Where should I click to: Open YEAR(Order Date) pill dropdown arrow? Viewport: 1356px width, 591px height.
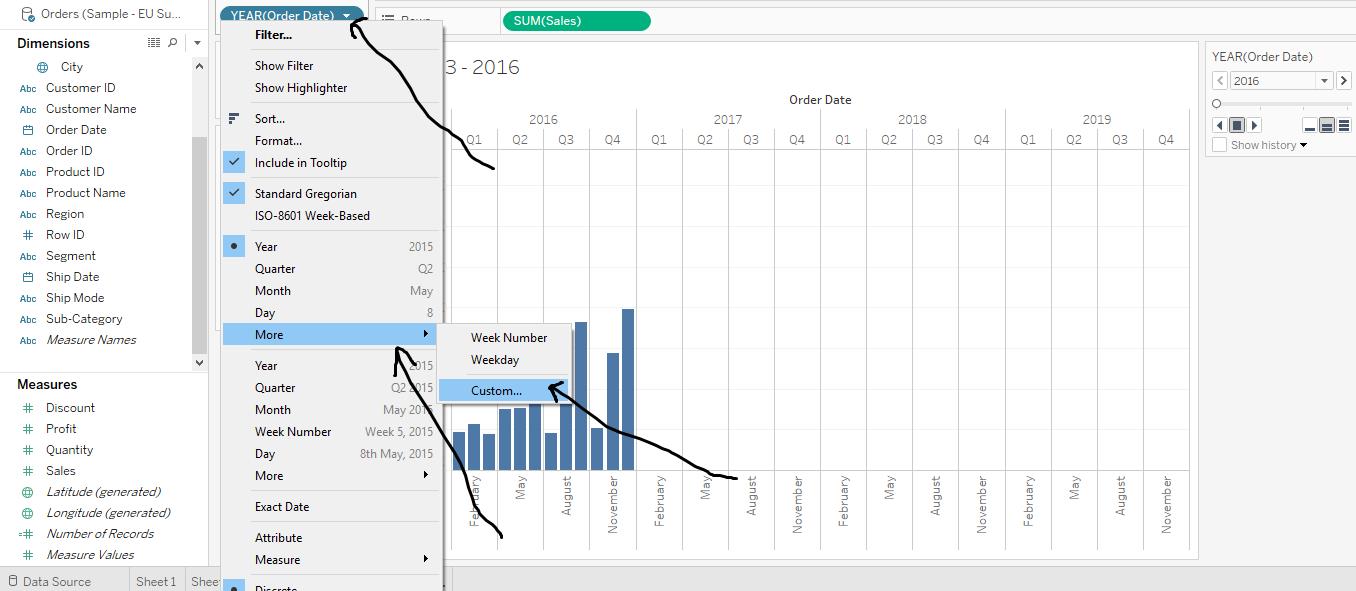tap(346, 16)
